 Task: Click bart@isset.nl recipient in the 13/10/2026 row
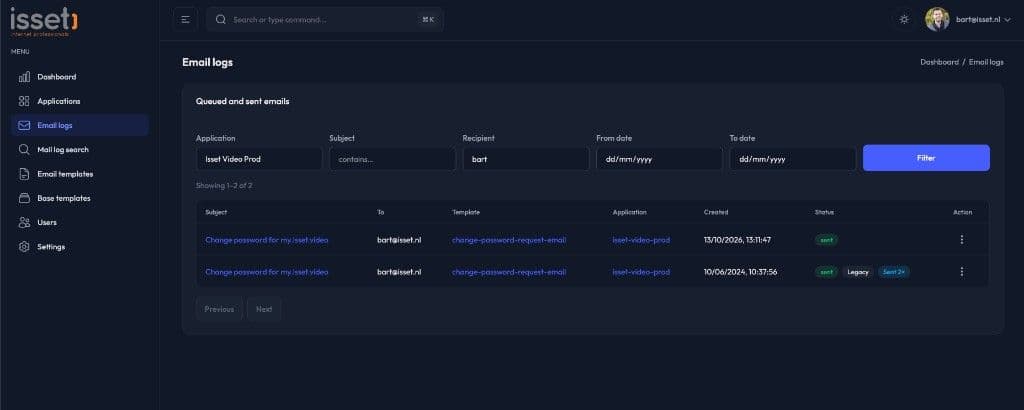pos(399,240)
